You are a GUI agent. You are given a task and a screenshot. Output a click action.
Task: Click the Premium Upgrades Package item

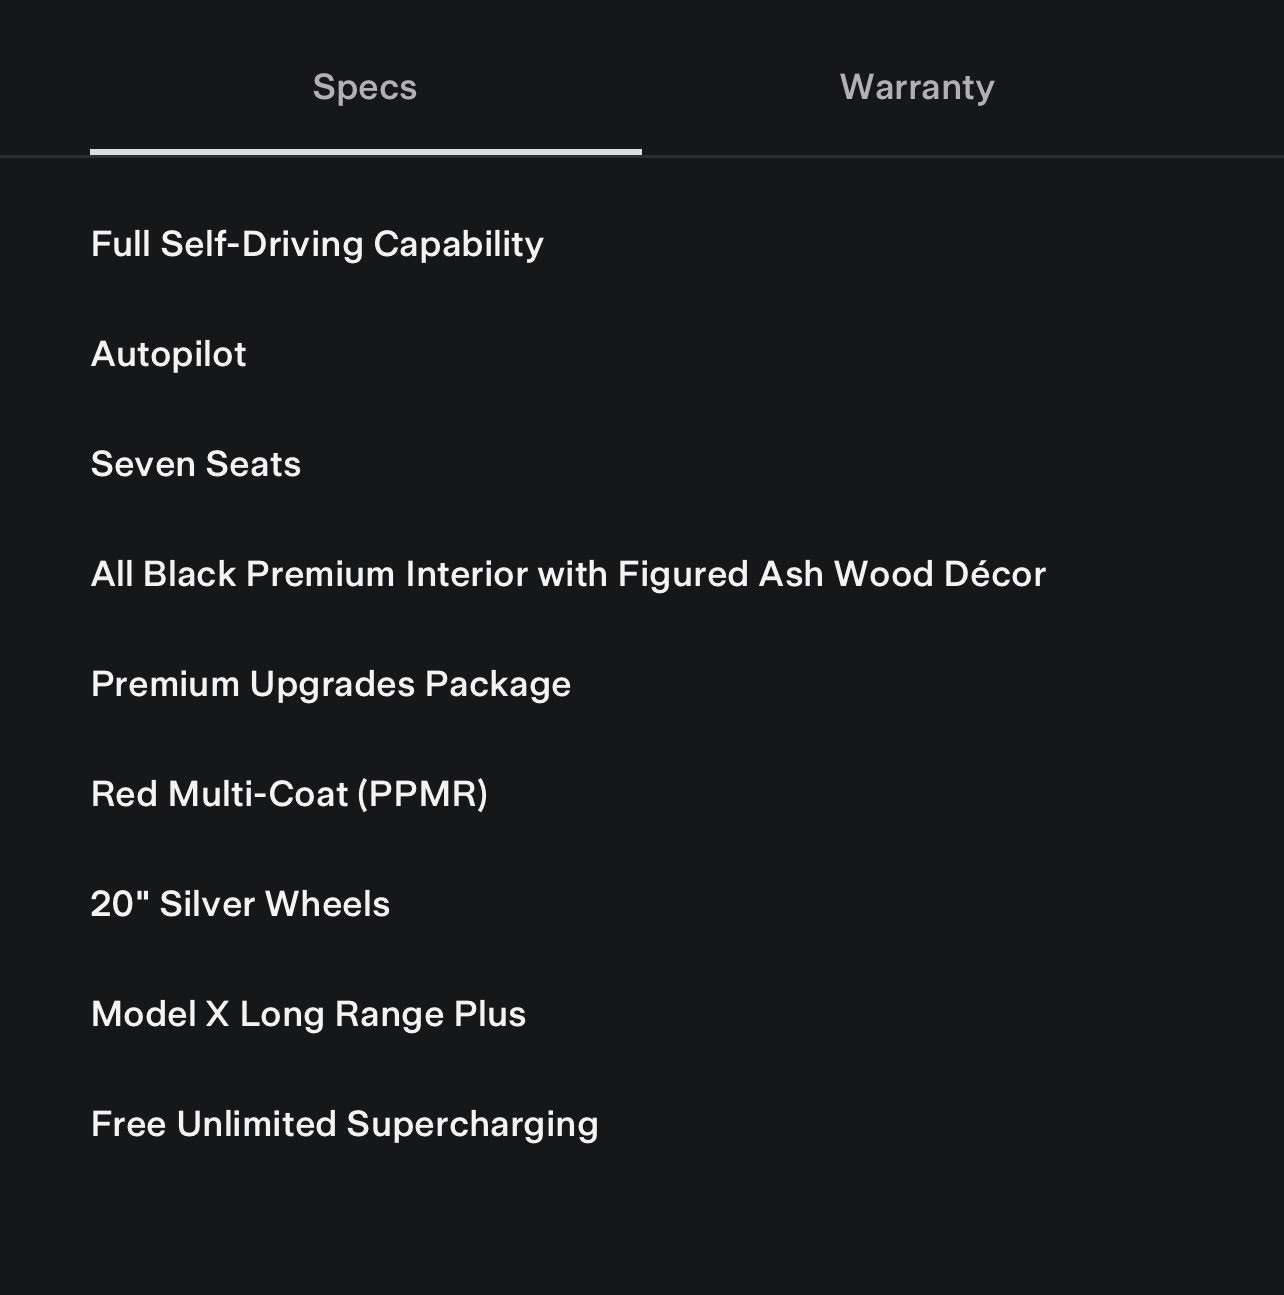pos(330,684)
